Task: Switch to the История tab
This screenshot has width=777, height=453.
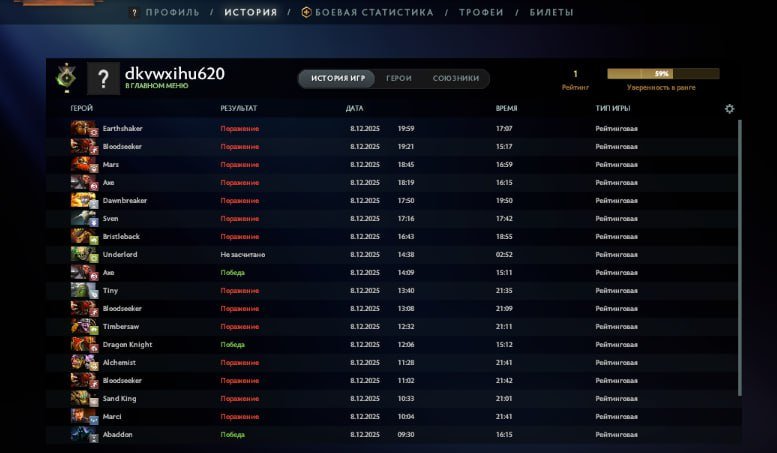Action: click(x=251, y=12)
